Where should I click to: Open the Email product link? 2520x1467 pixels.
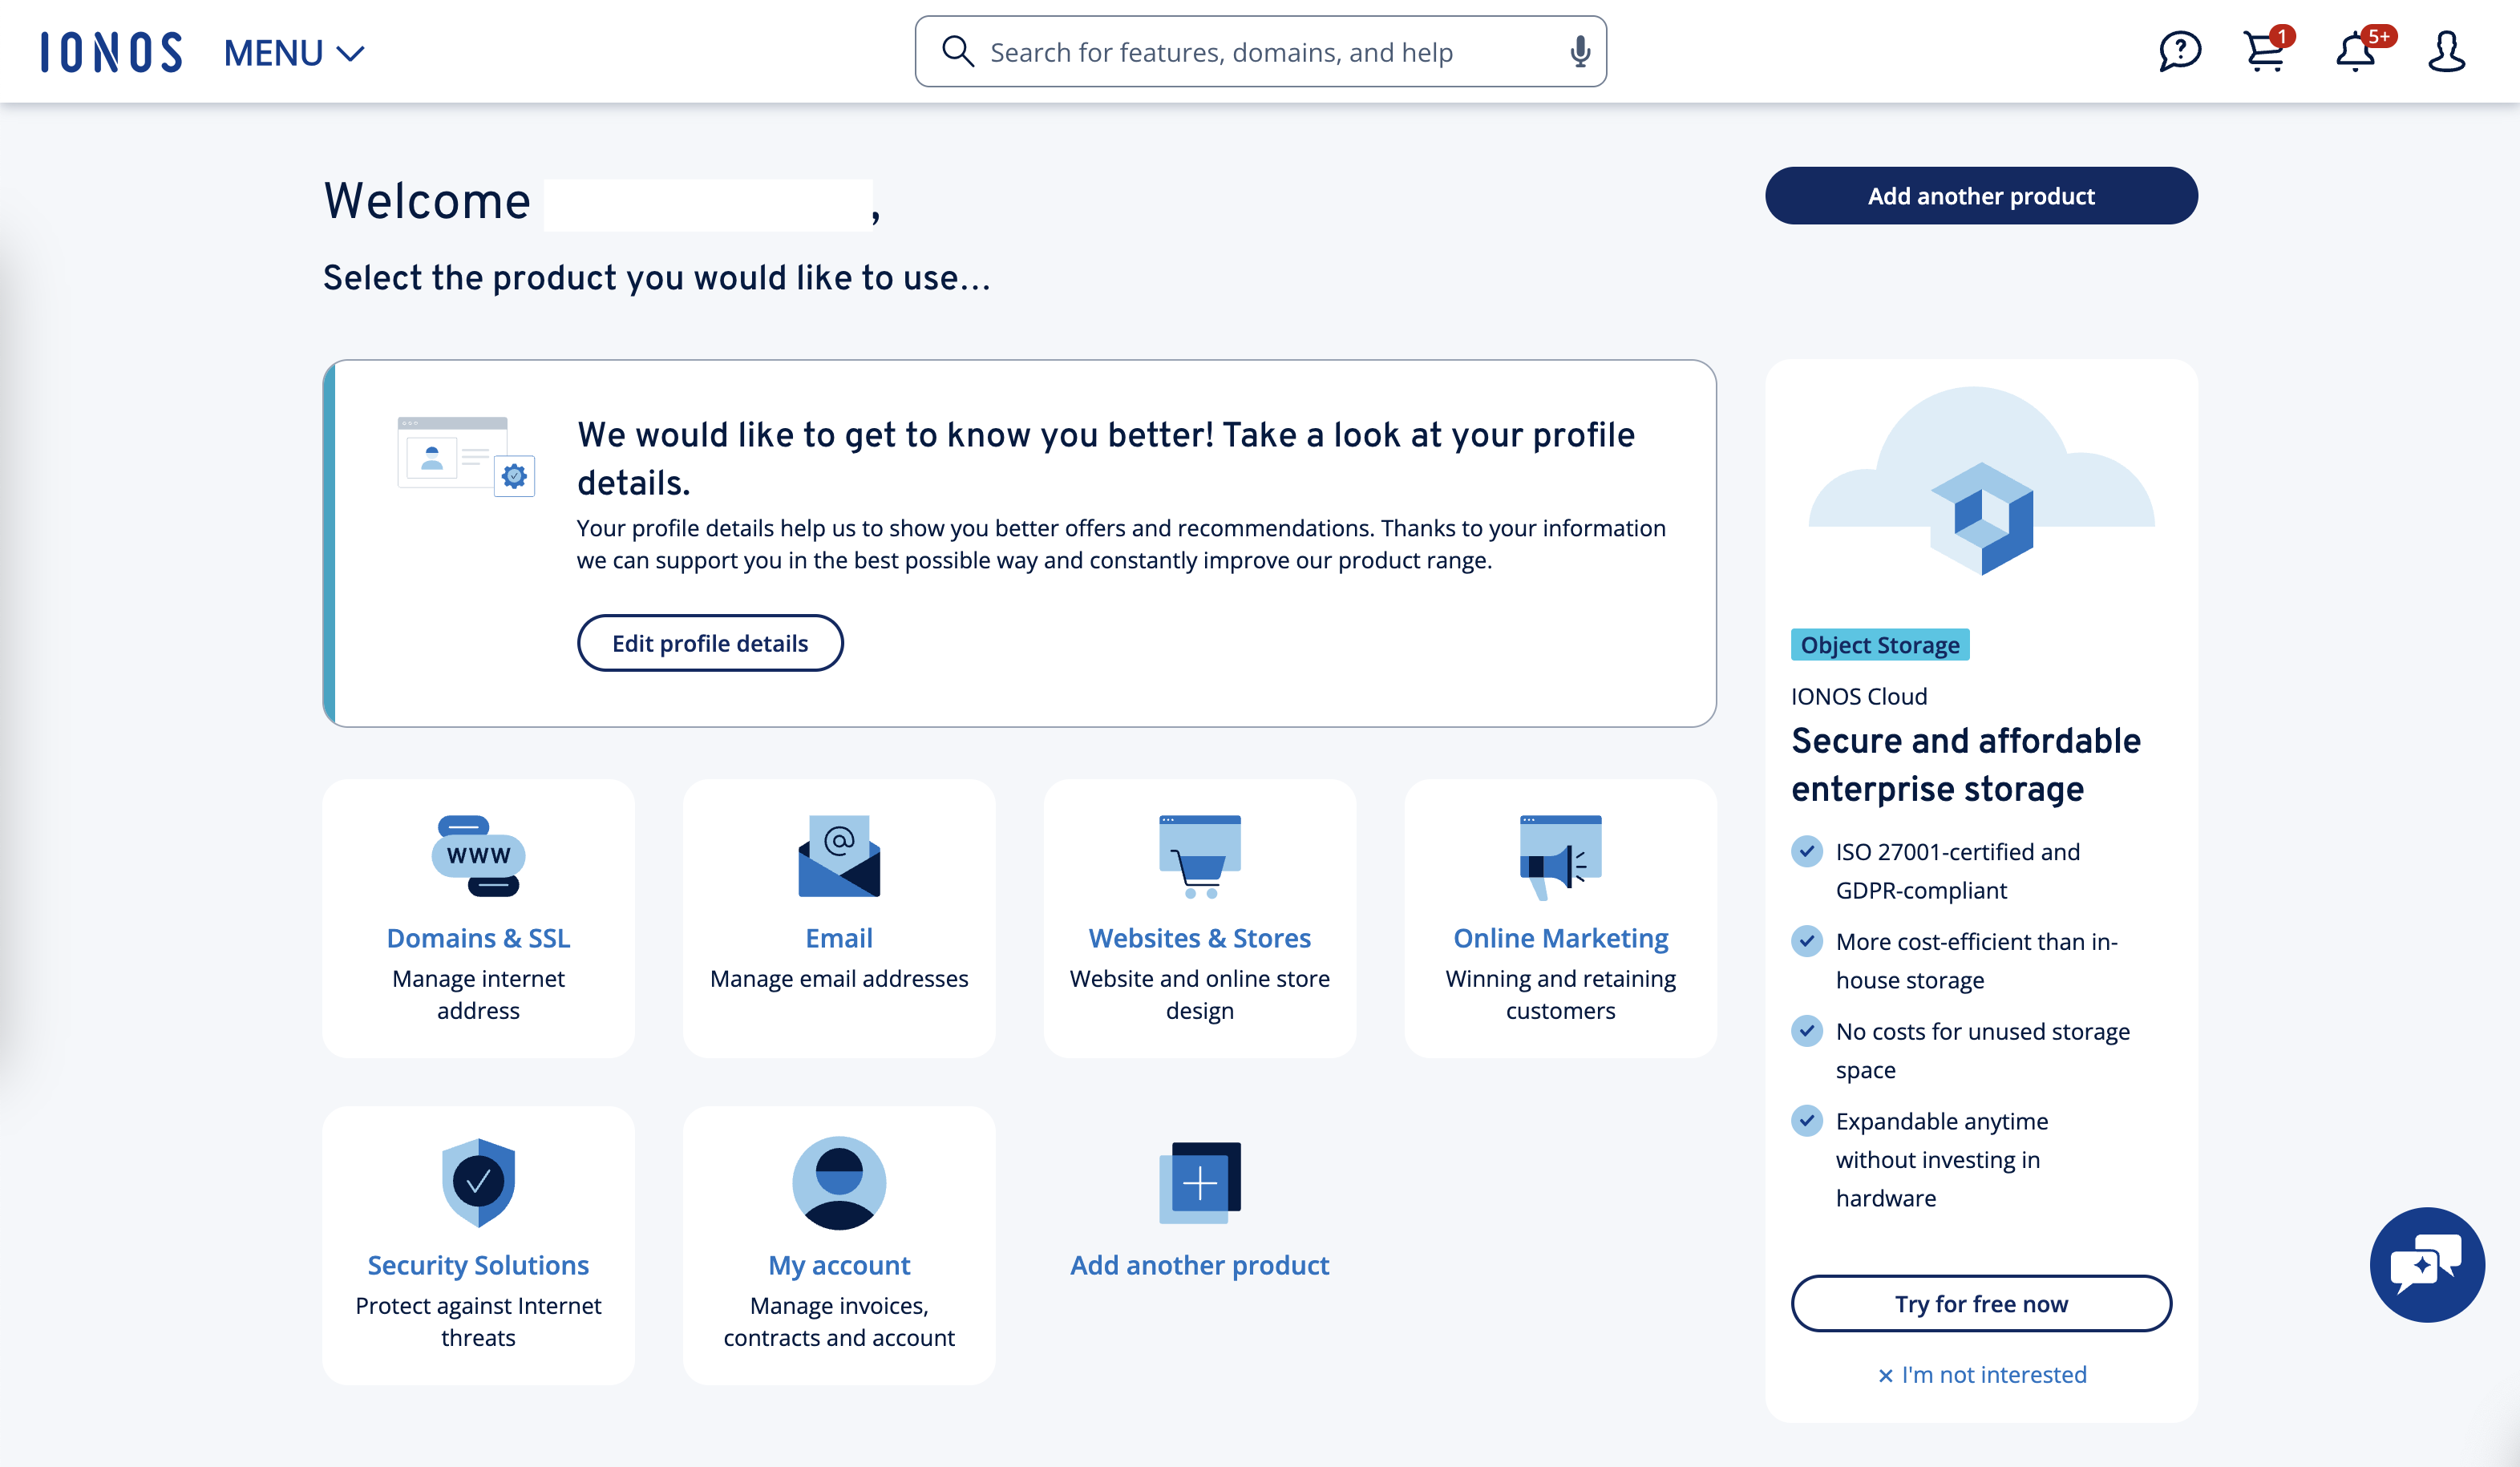click(839, 938)
